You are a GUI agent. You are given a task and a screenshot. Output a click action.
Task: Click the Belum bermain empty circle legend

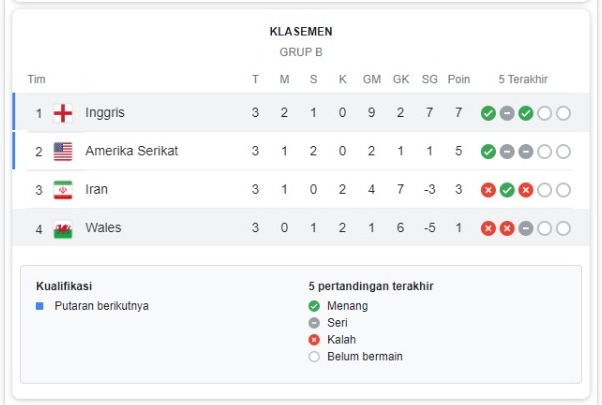[x=314, y=357]
